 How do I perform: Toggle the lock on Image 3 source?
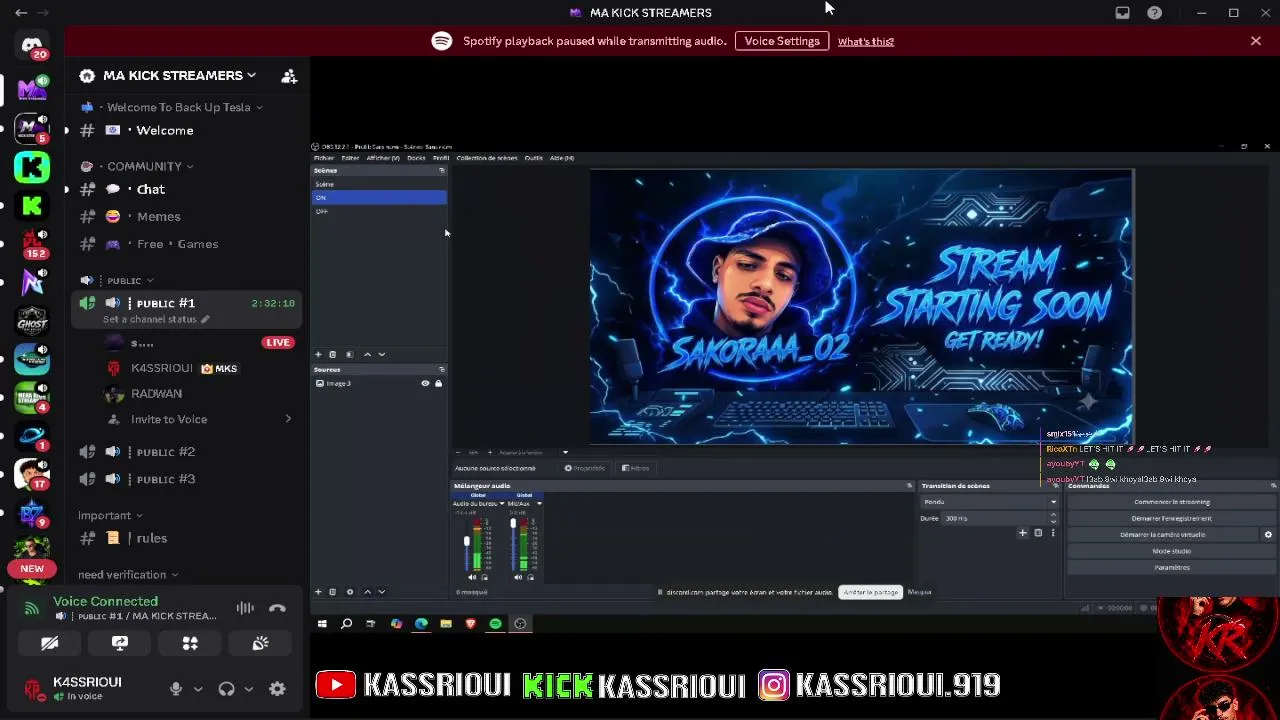(438, 384)
